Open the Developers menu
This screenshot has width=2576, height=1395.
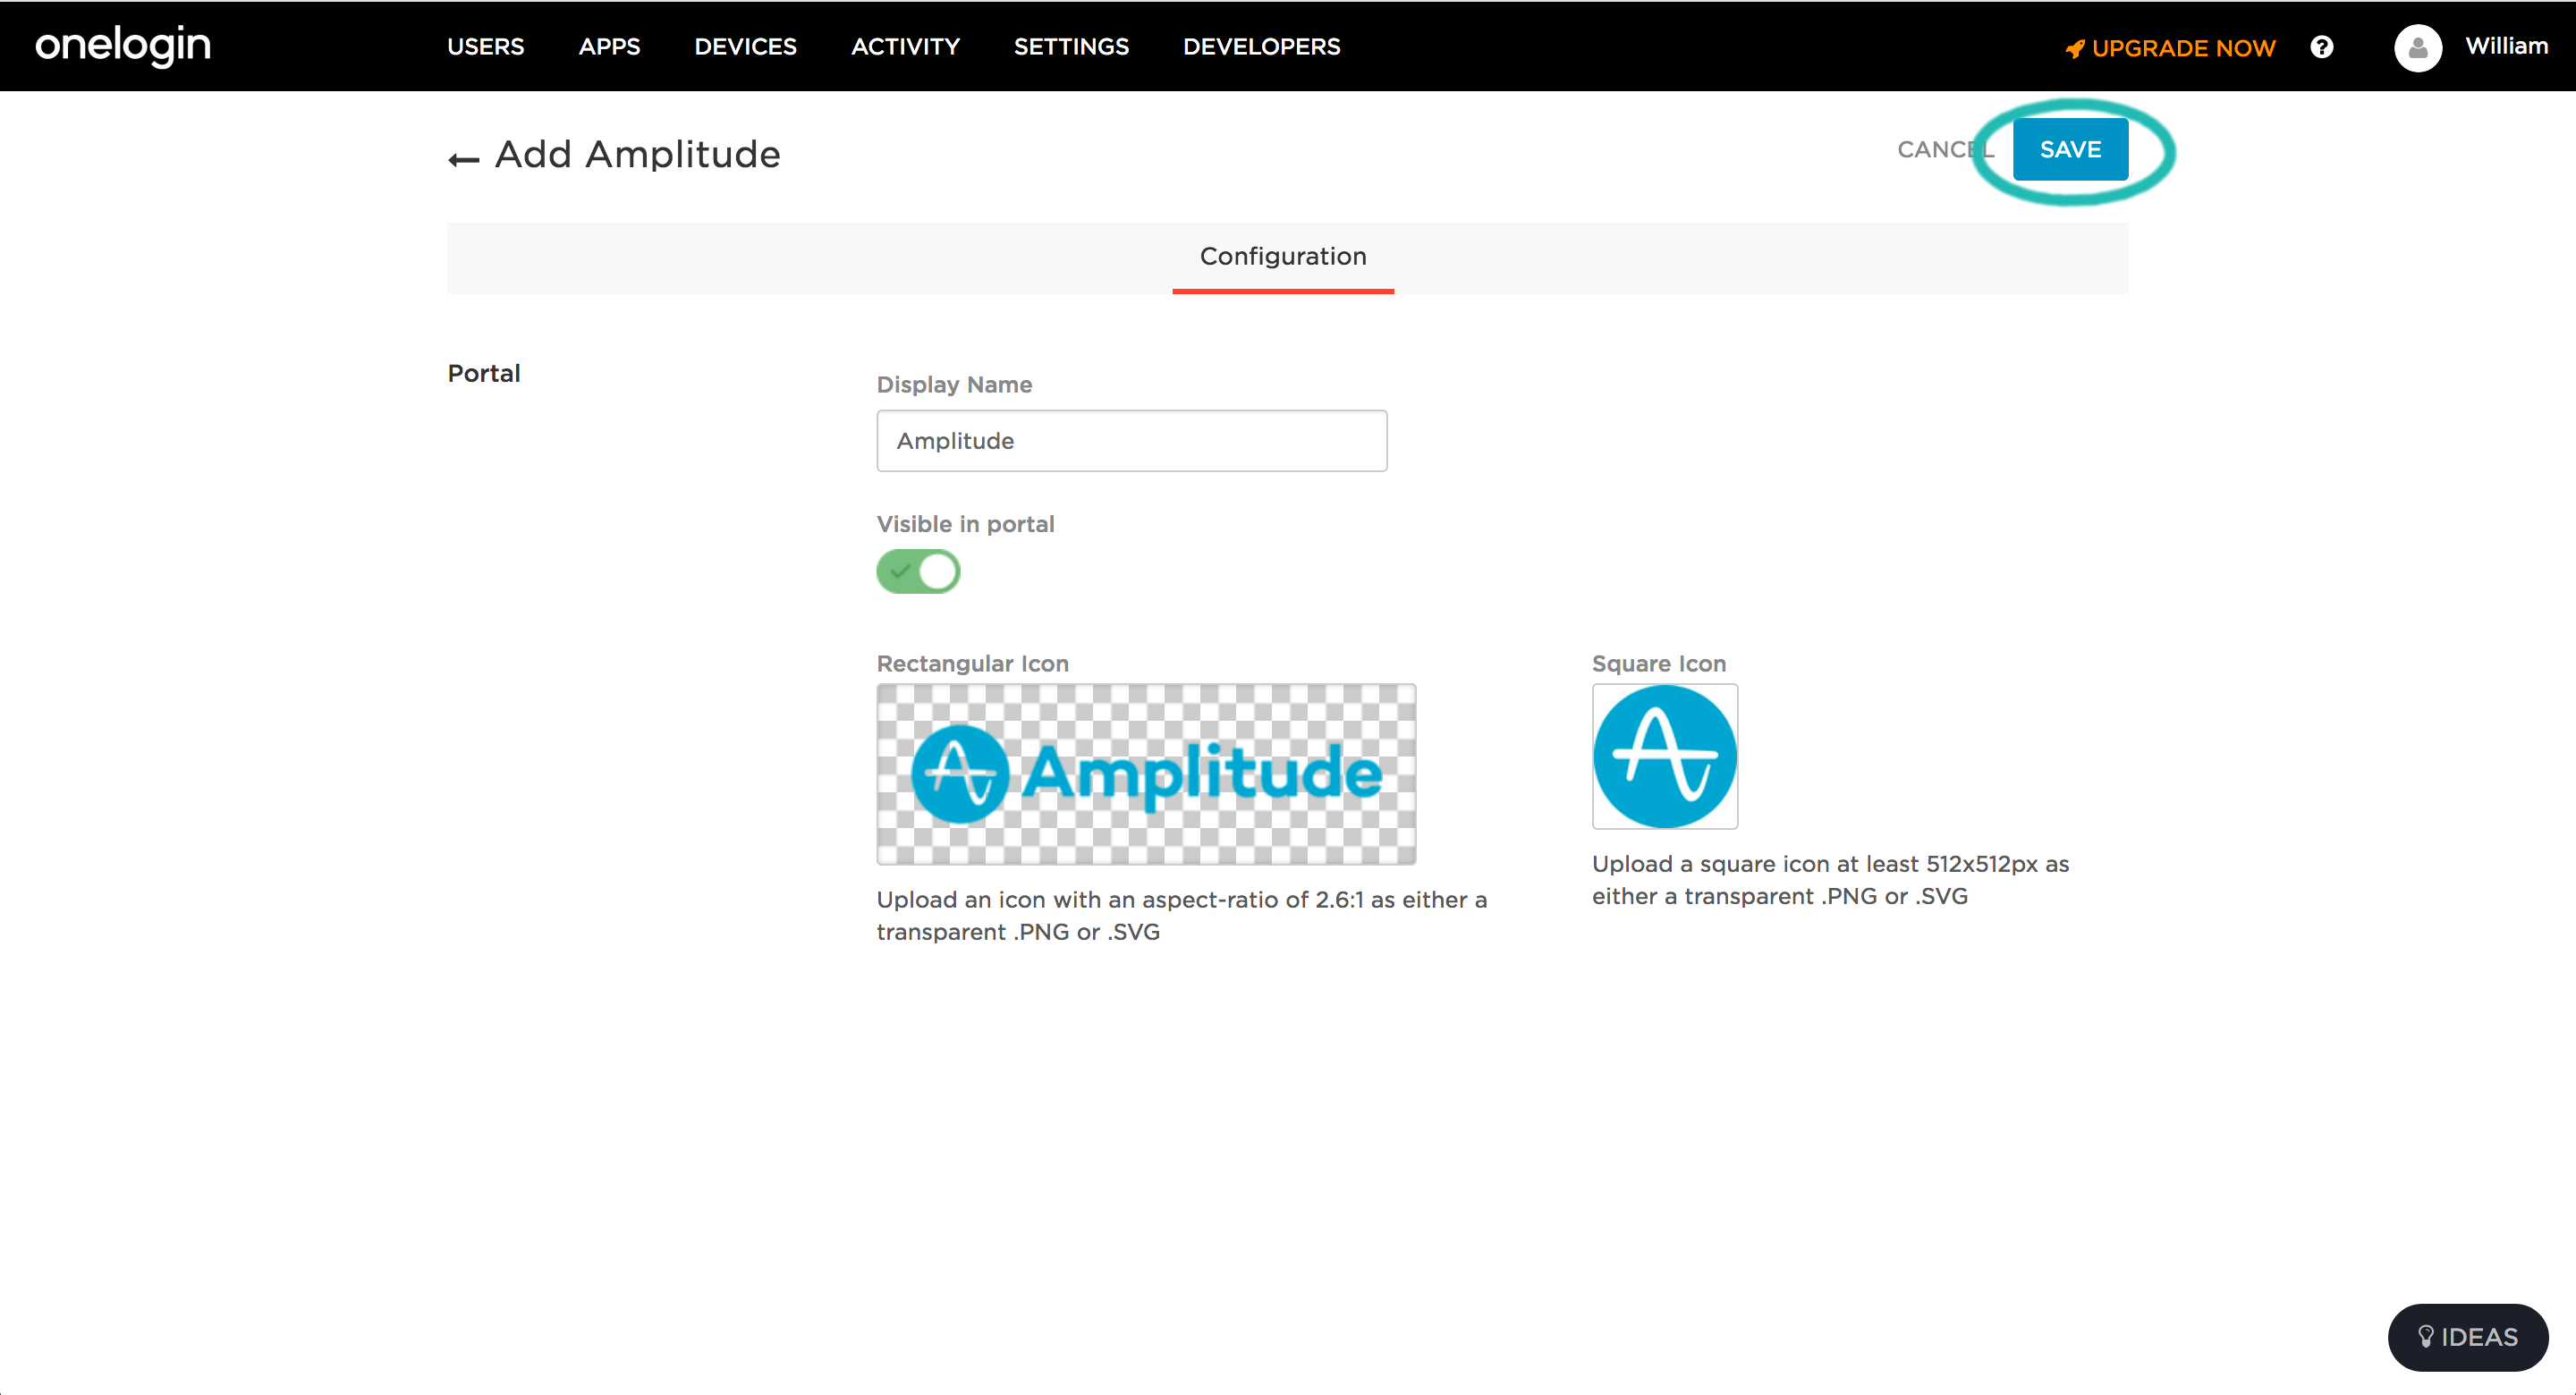pyautogui.click(x=1261, y=47)
